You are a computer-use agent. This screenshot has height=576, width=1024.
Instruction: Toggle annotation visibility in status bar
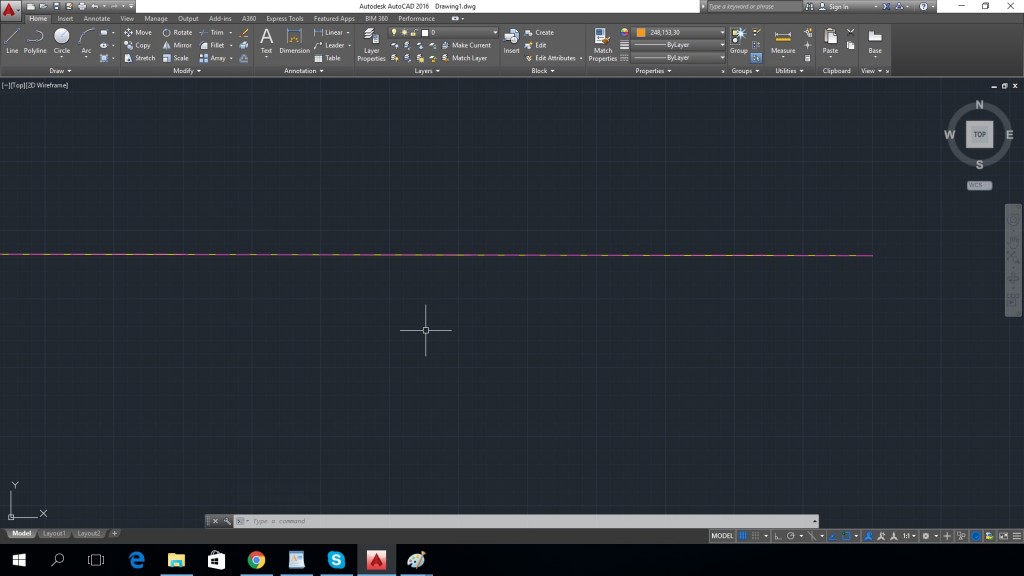pyautogui.click(x=868, y=536)
